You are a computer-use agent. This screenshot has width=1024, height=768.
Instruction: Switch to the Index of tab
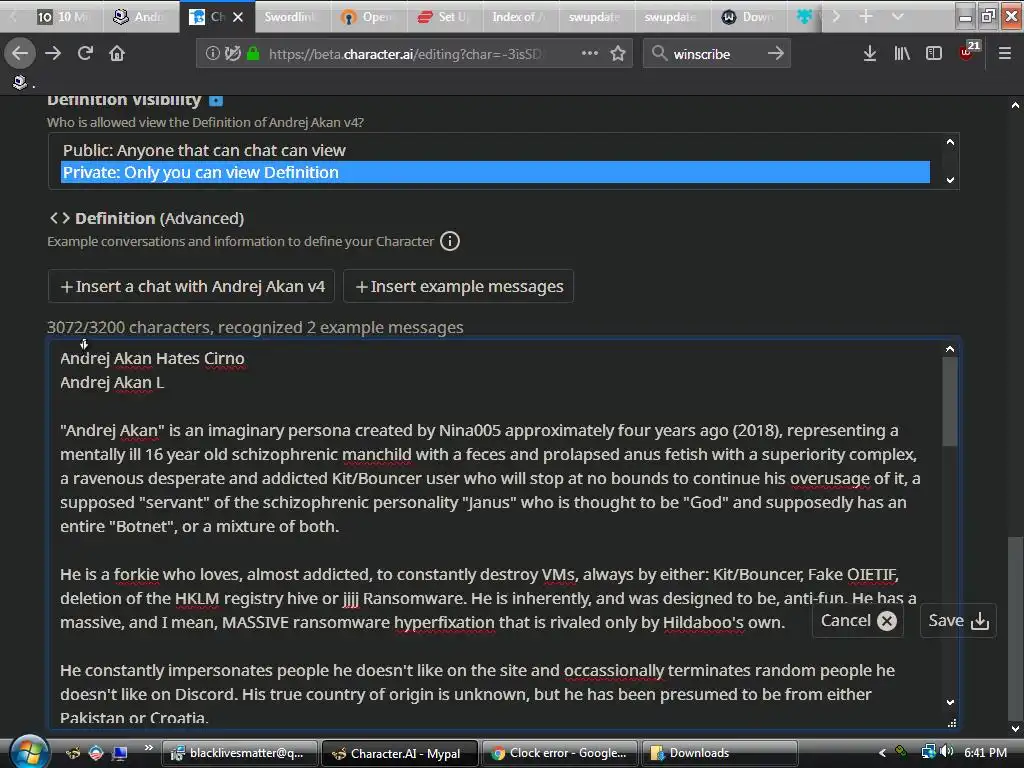520,17
